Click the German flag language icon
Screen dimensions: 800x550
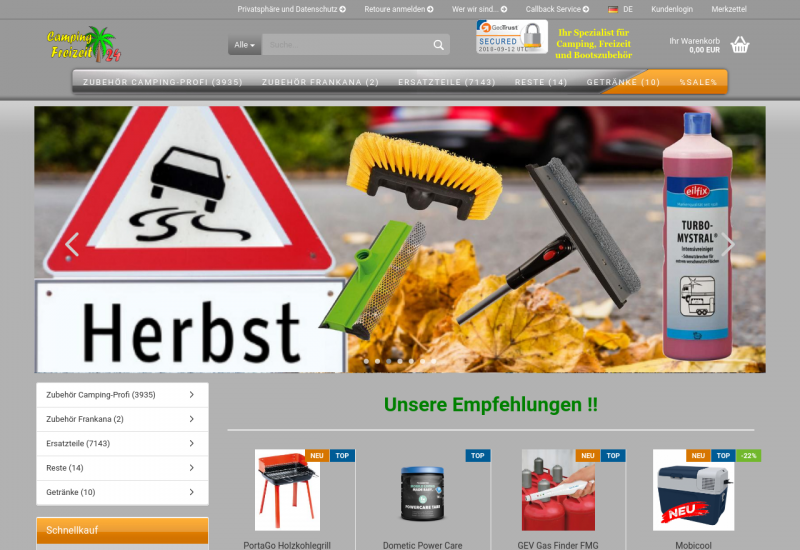[x=613, y=9]
